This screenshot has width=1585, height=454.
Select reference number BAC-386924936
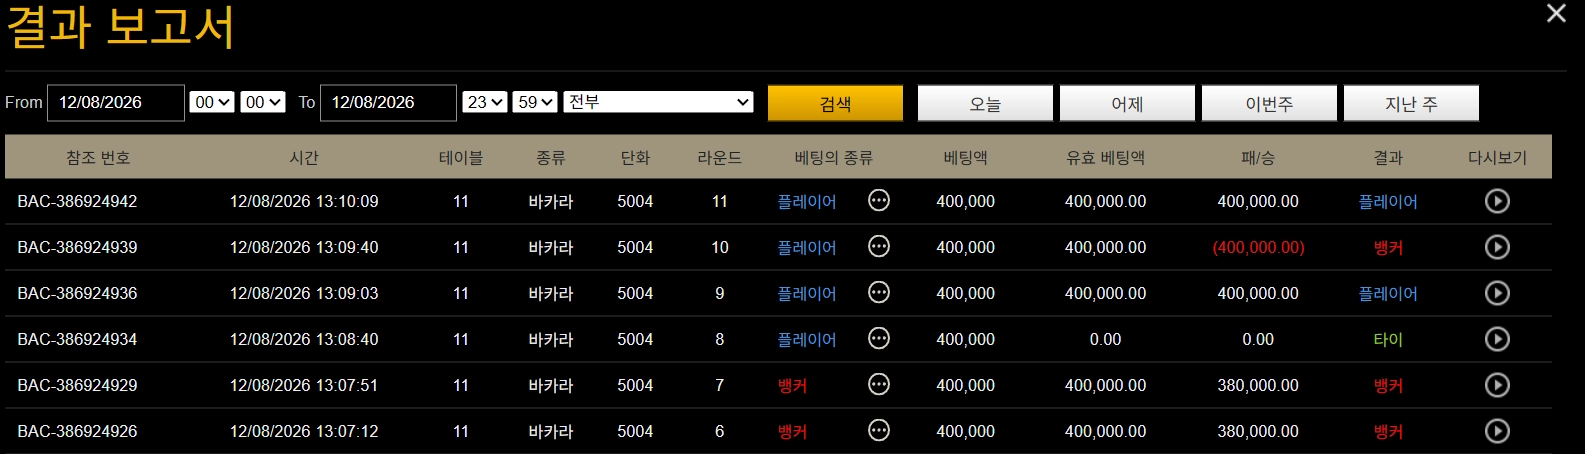pos(77,293)
